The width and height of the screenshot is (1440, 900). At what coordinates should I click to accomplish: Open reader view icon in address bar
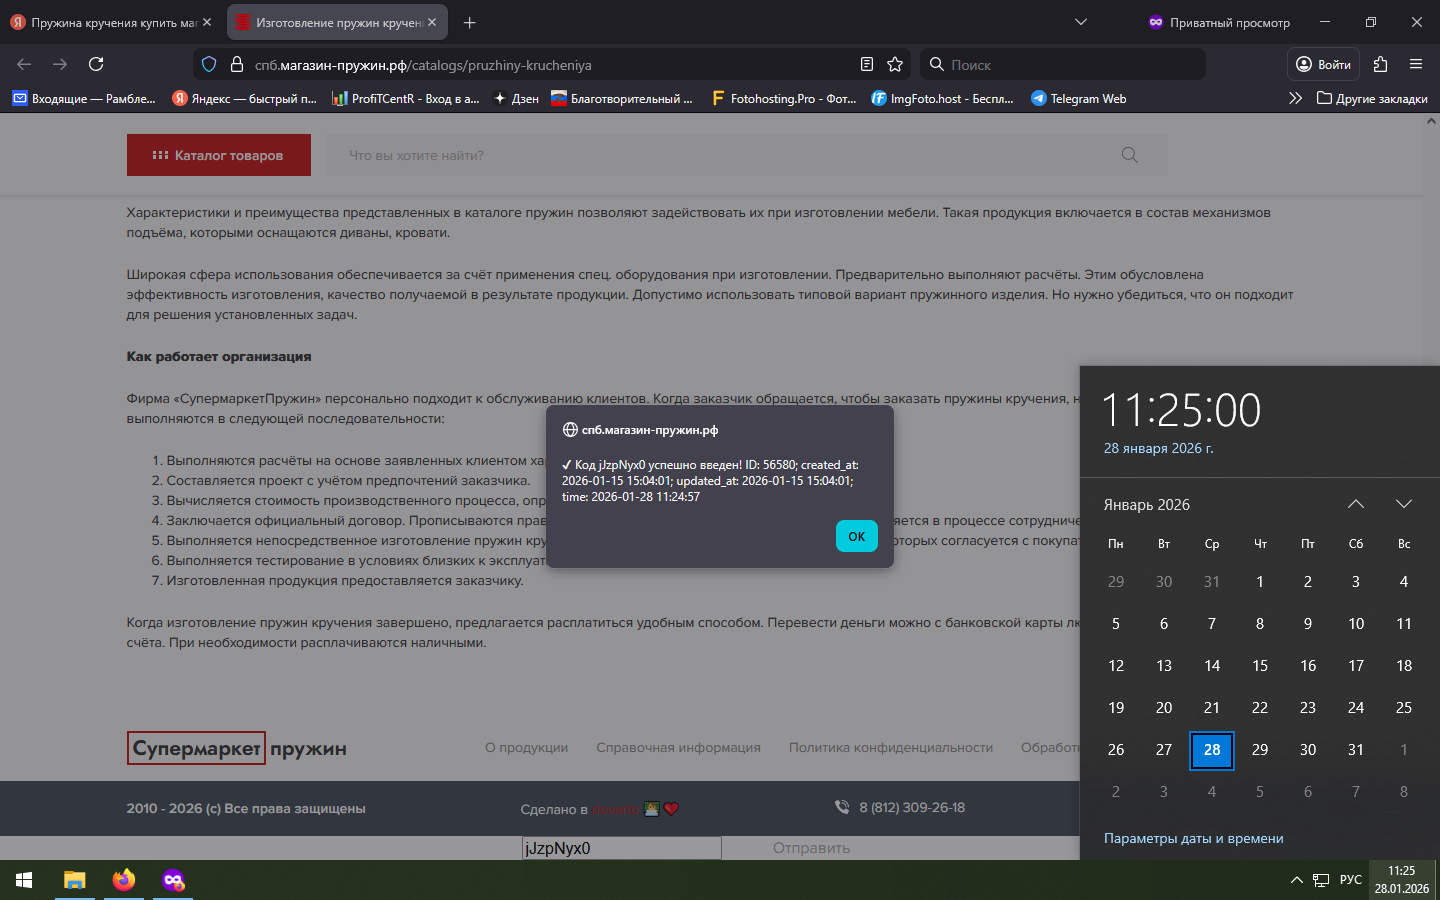867,64
